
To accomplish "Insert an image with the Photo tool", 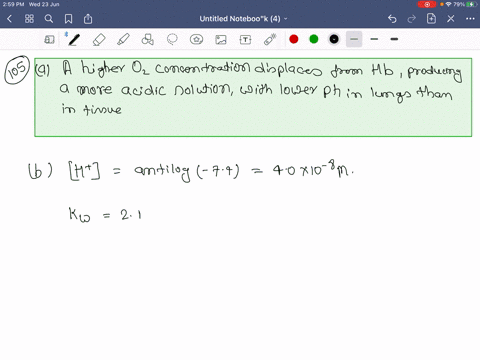I will 221,40.
